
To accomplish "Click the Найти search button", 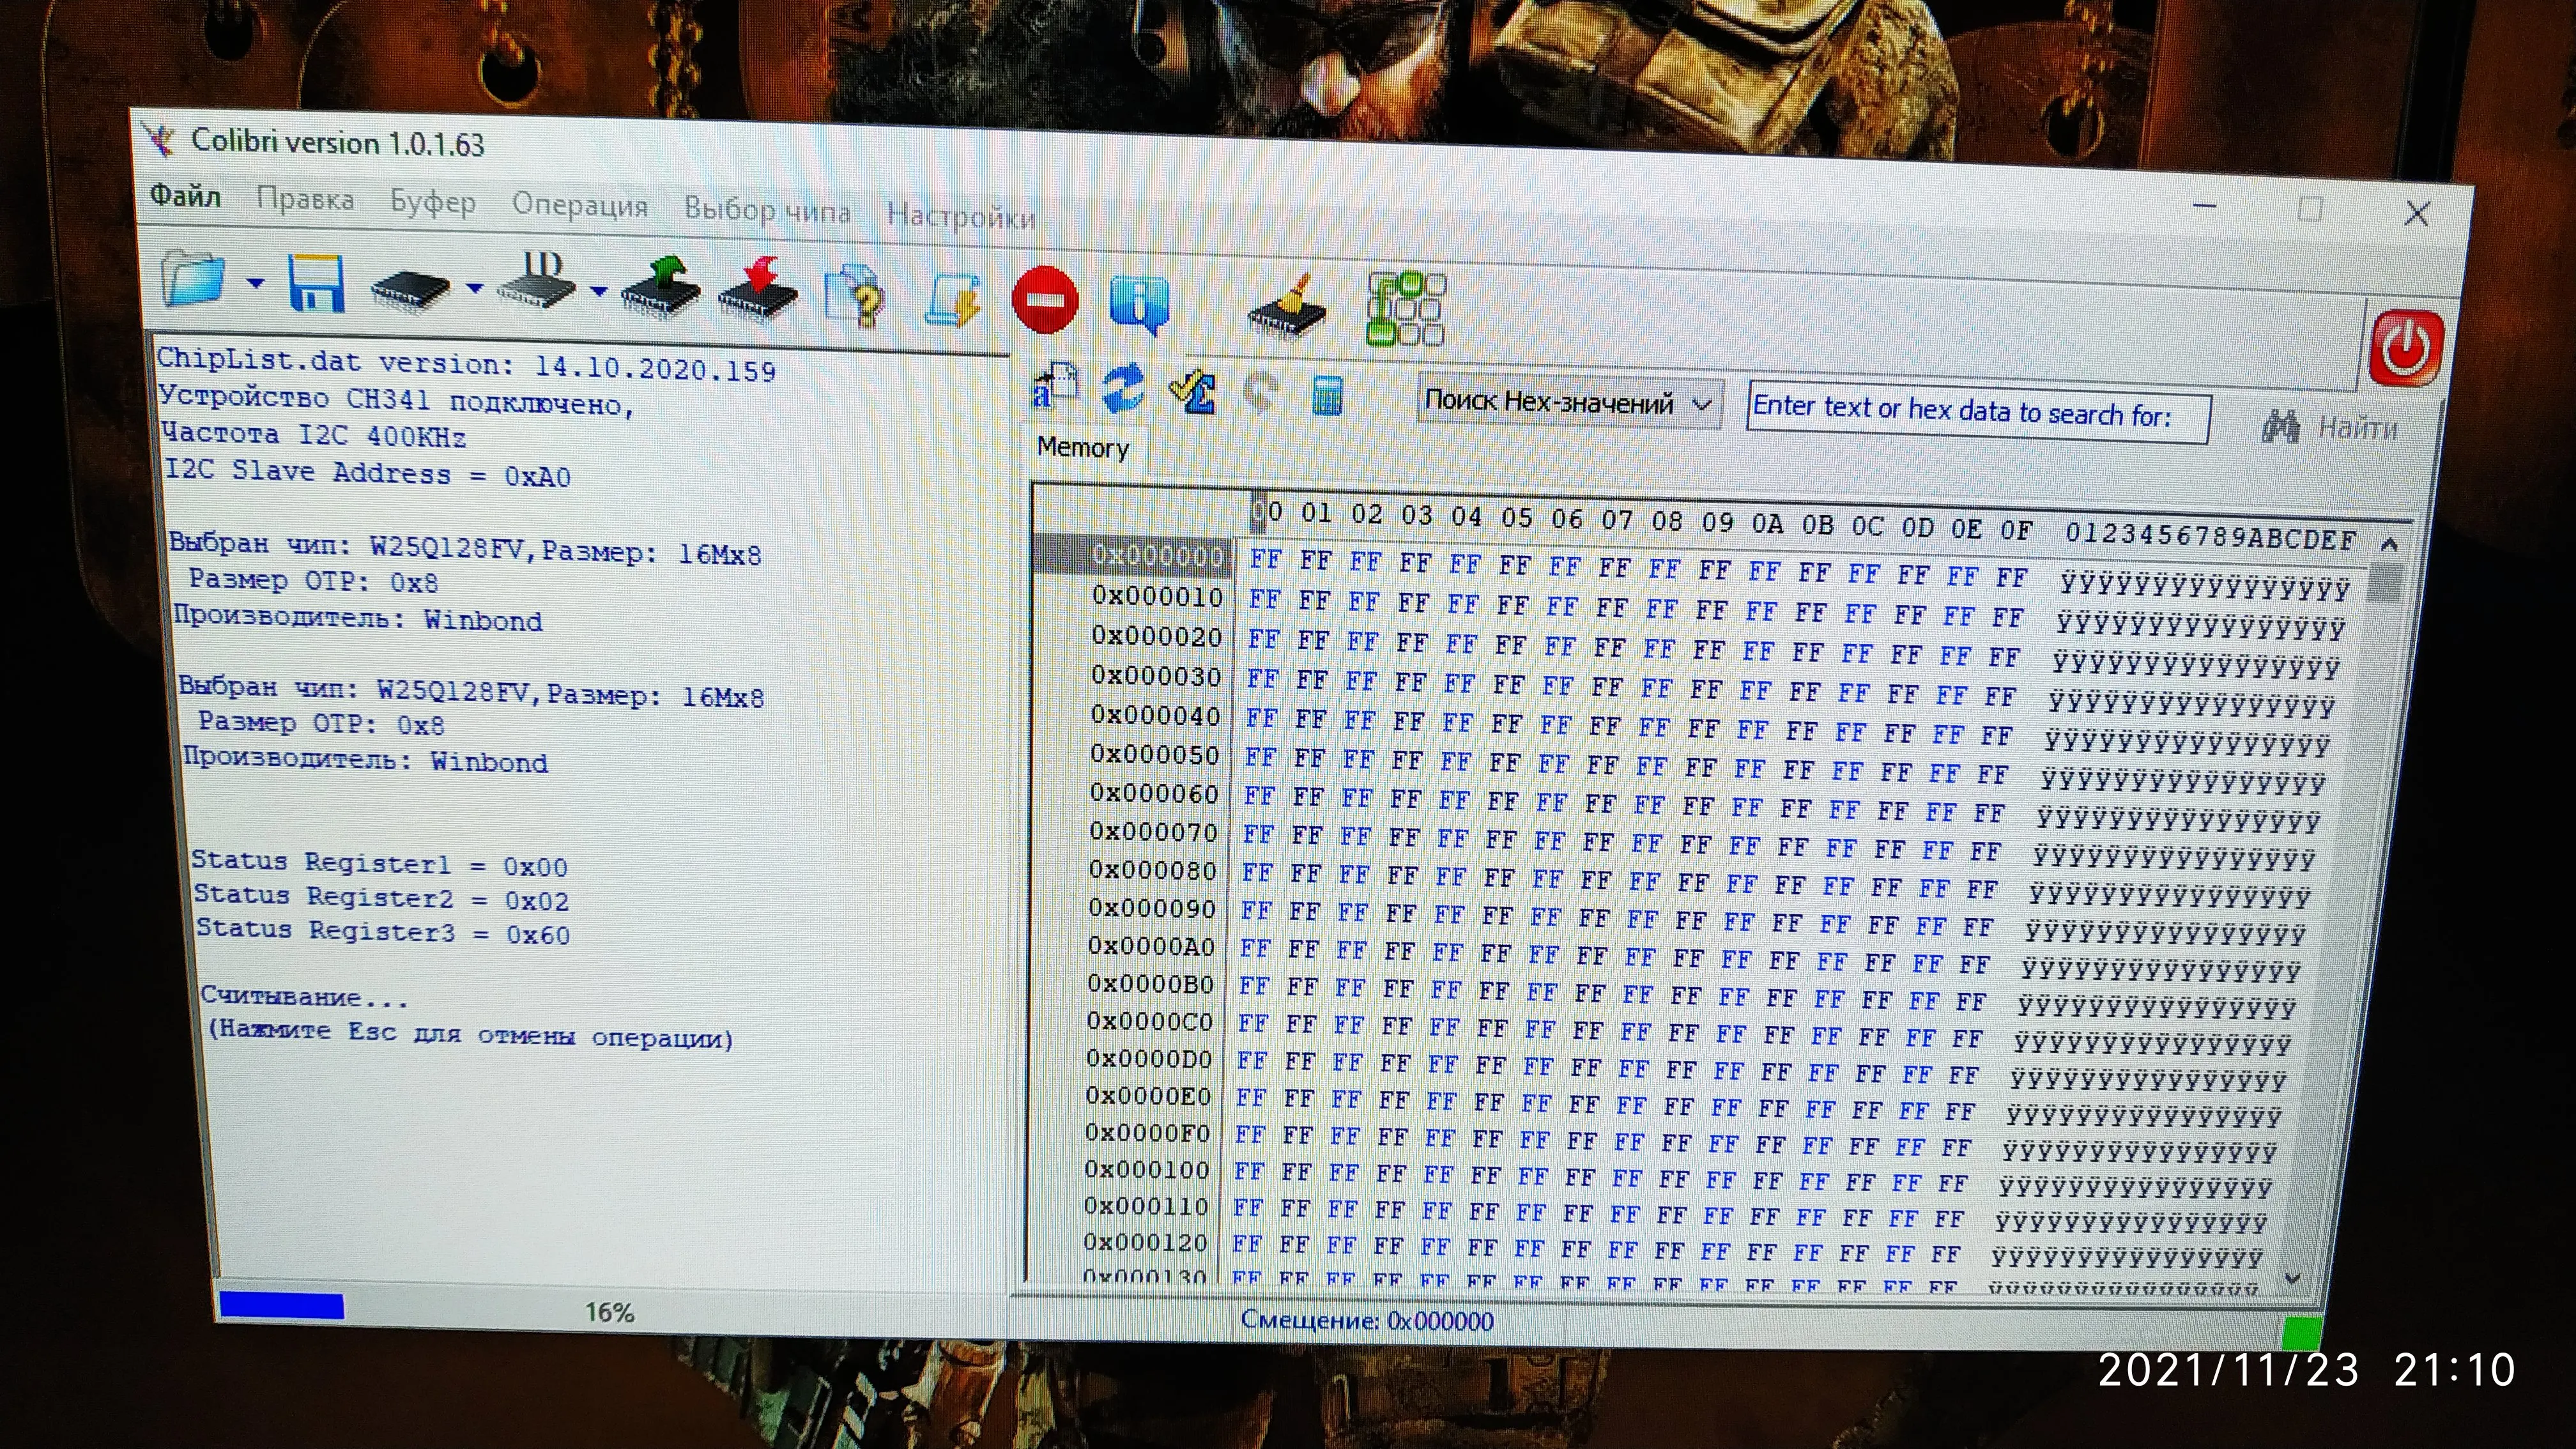I will [2330, 428].
